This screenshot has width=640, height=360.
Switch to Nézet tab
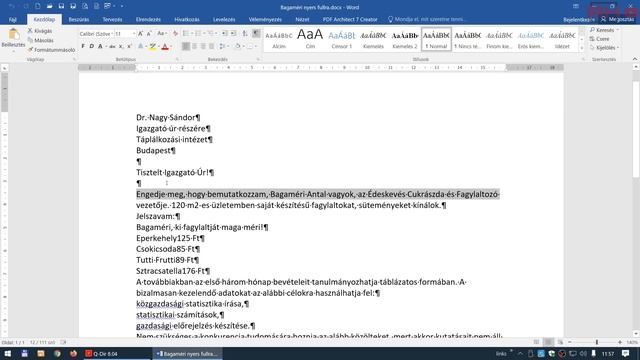[x=302, y=20]
